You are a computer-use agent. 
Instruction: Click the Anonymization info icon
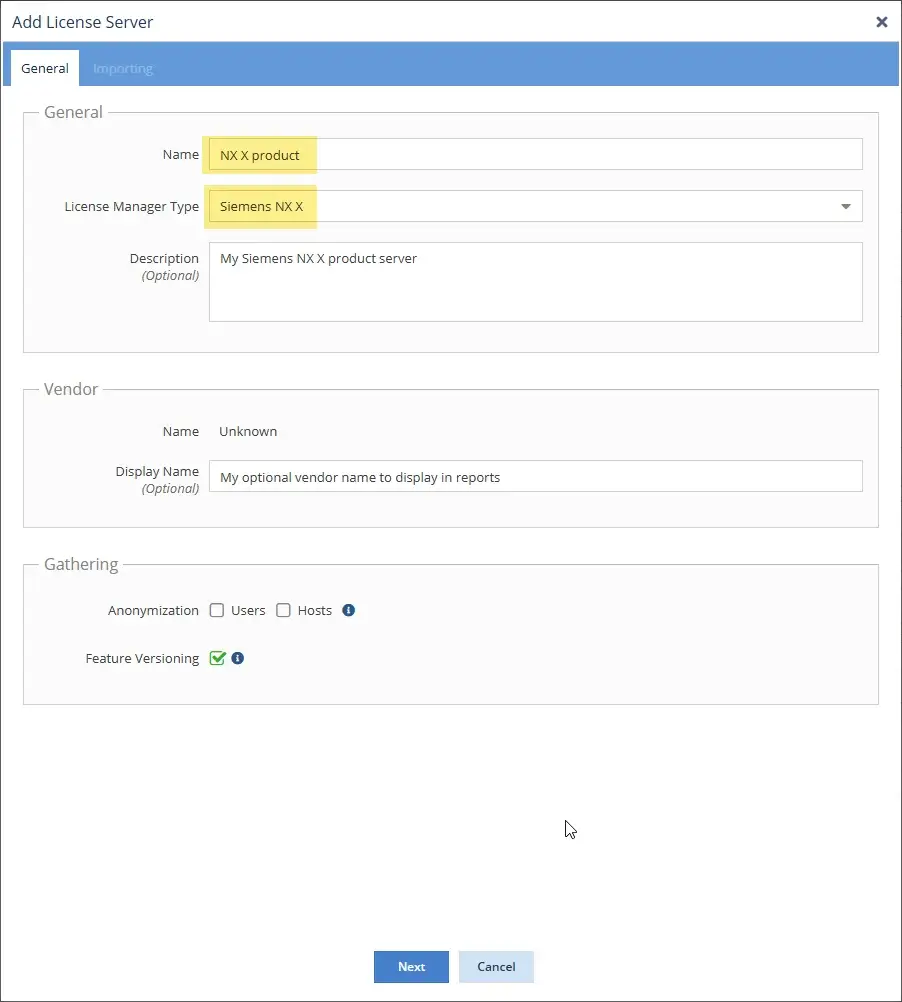[348, 610]
